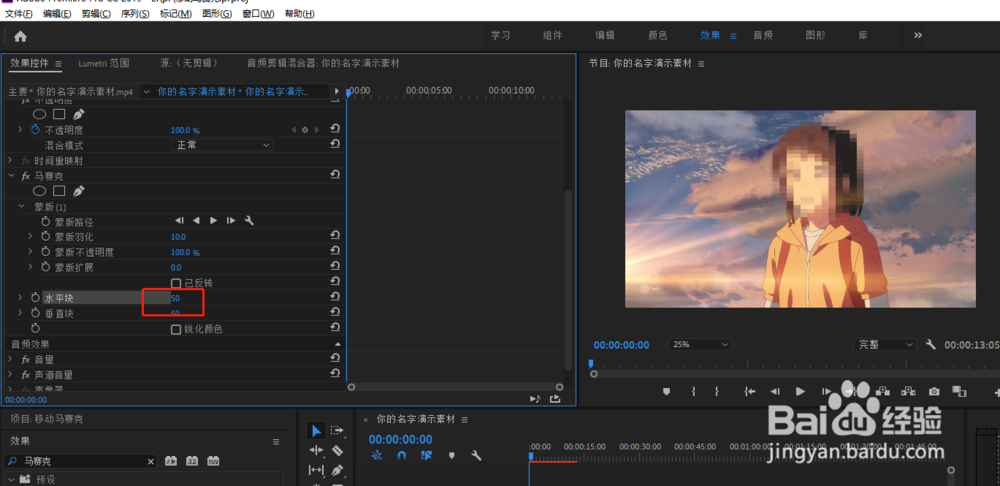Open the Graphics menu
The height and width of the screenshot is (486, 1000).
click(217, 13)
